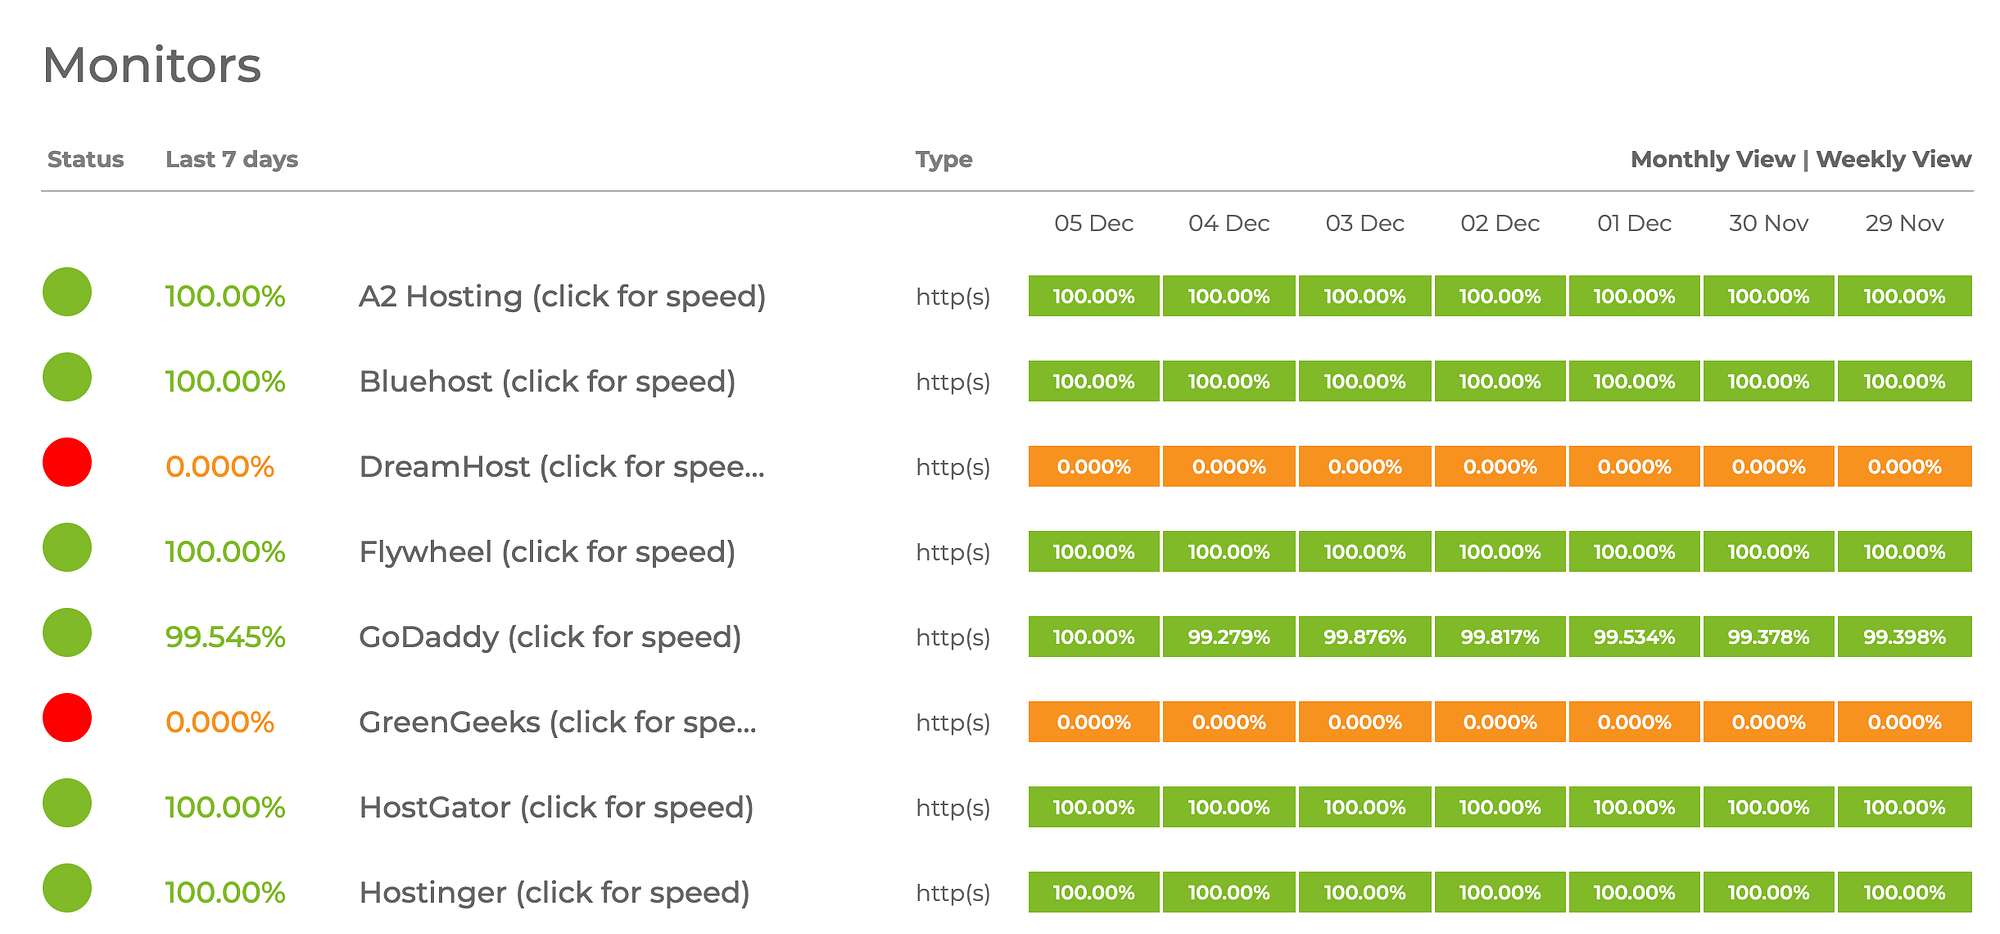
Task: Open the Flywheel speed link
Action: click(x=547, y=552)
